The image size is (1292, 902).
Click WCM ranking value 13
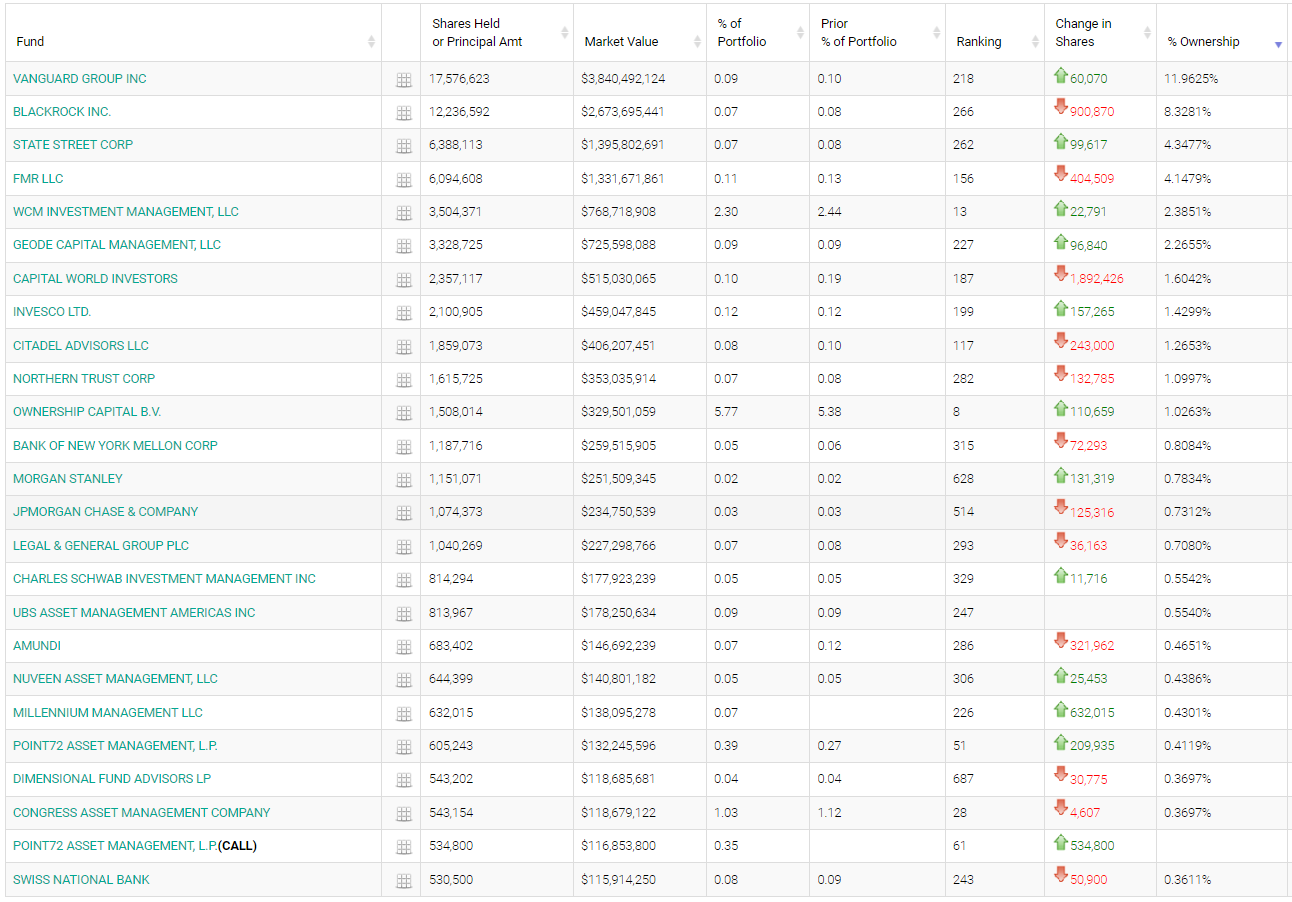960,212
